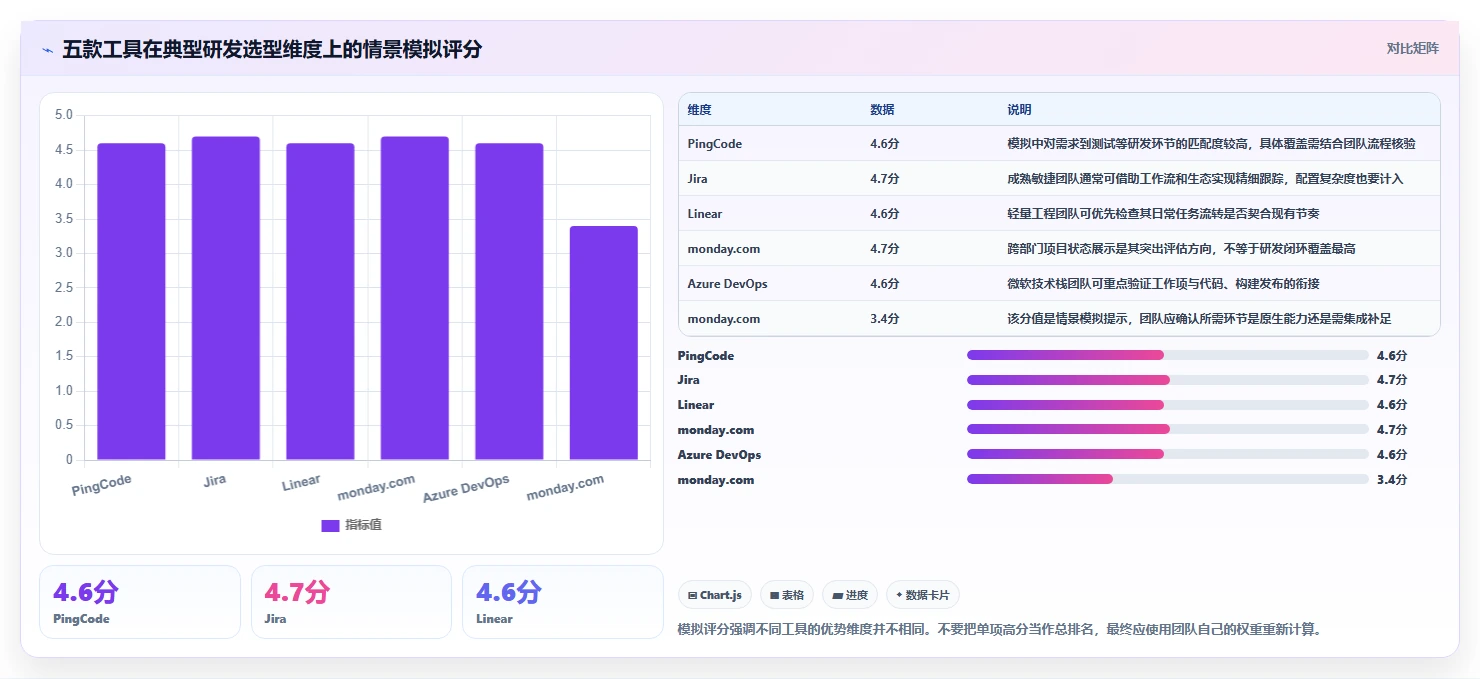Click the 数据 column header
The width and height of the screenshot is (1480, 679).
(882, 110)
